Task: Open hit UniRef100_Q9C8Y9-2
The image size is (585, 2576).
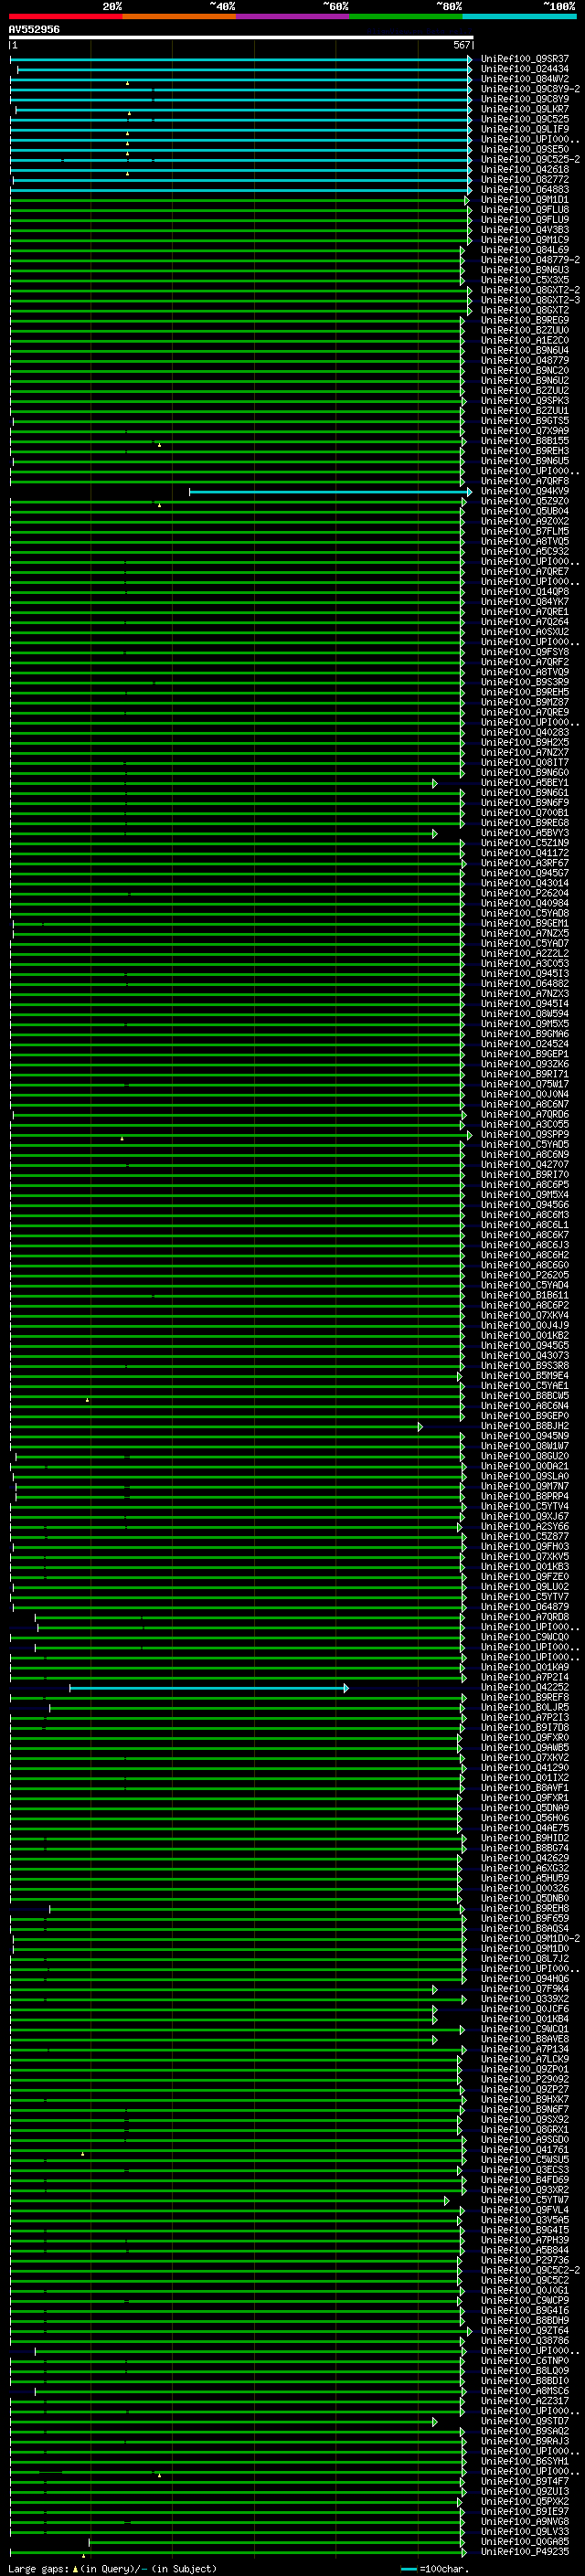Action: 530,89
